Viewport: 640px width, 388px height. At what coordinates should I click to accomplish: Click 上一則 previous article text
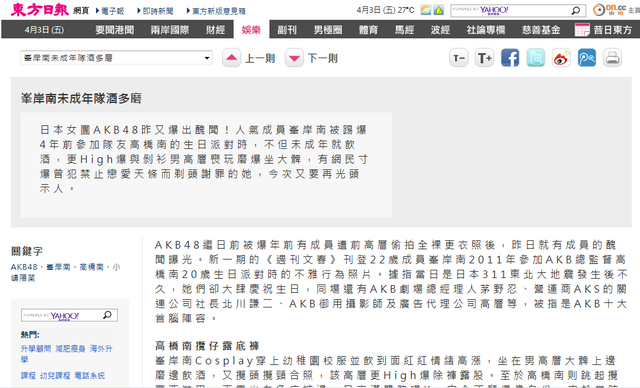pyautogui.click(x=260, y=58)
